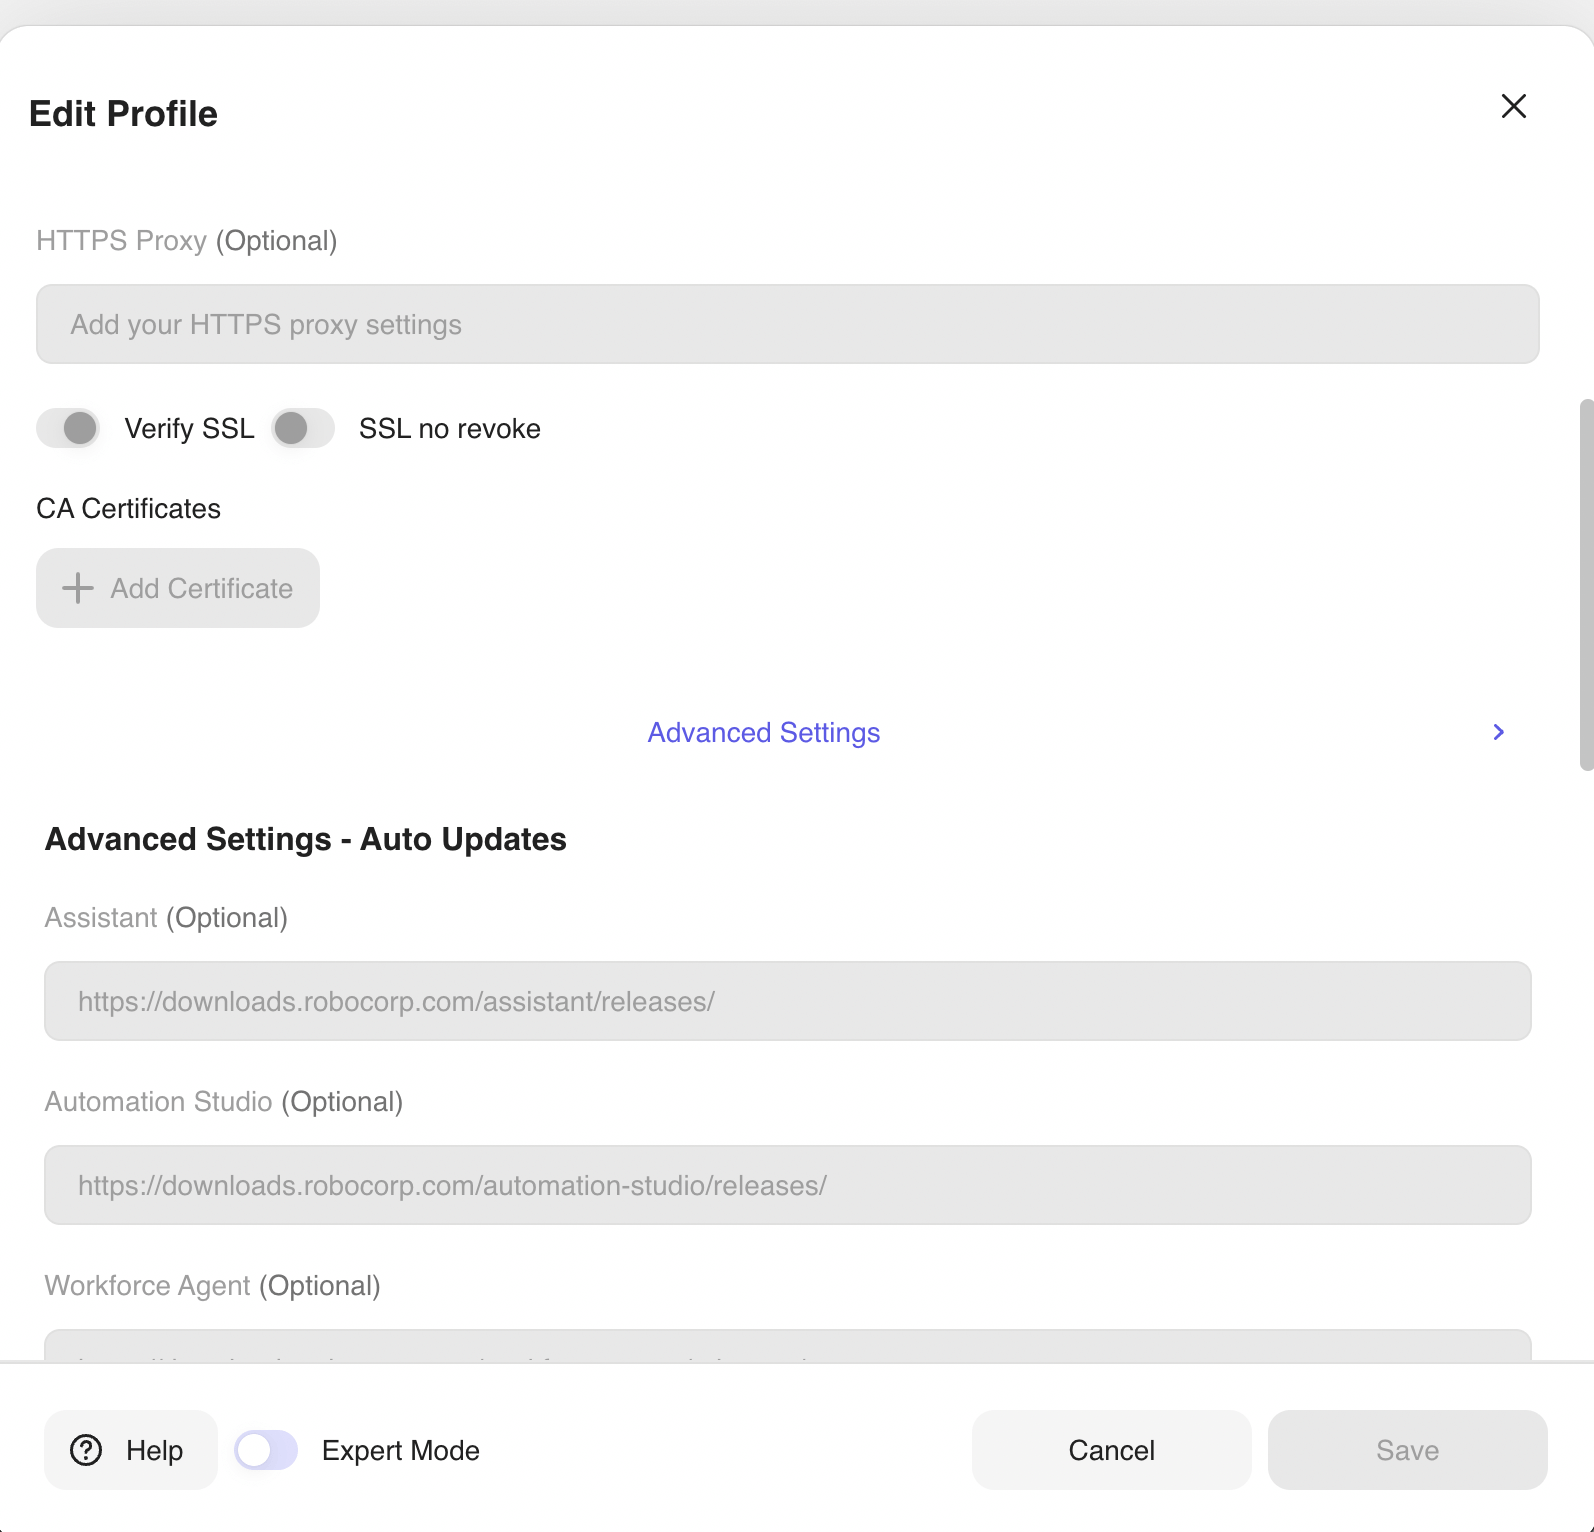This screenshot has height=1532, width=1594.
Task: Open the Advanced Settings link
Action: (x=764, y=732)
